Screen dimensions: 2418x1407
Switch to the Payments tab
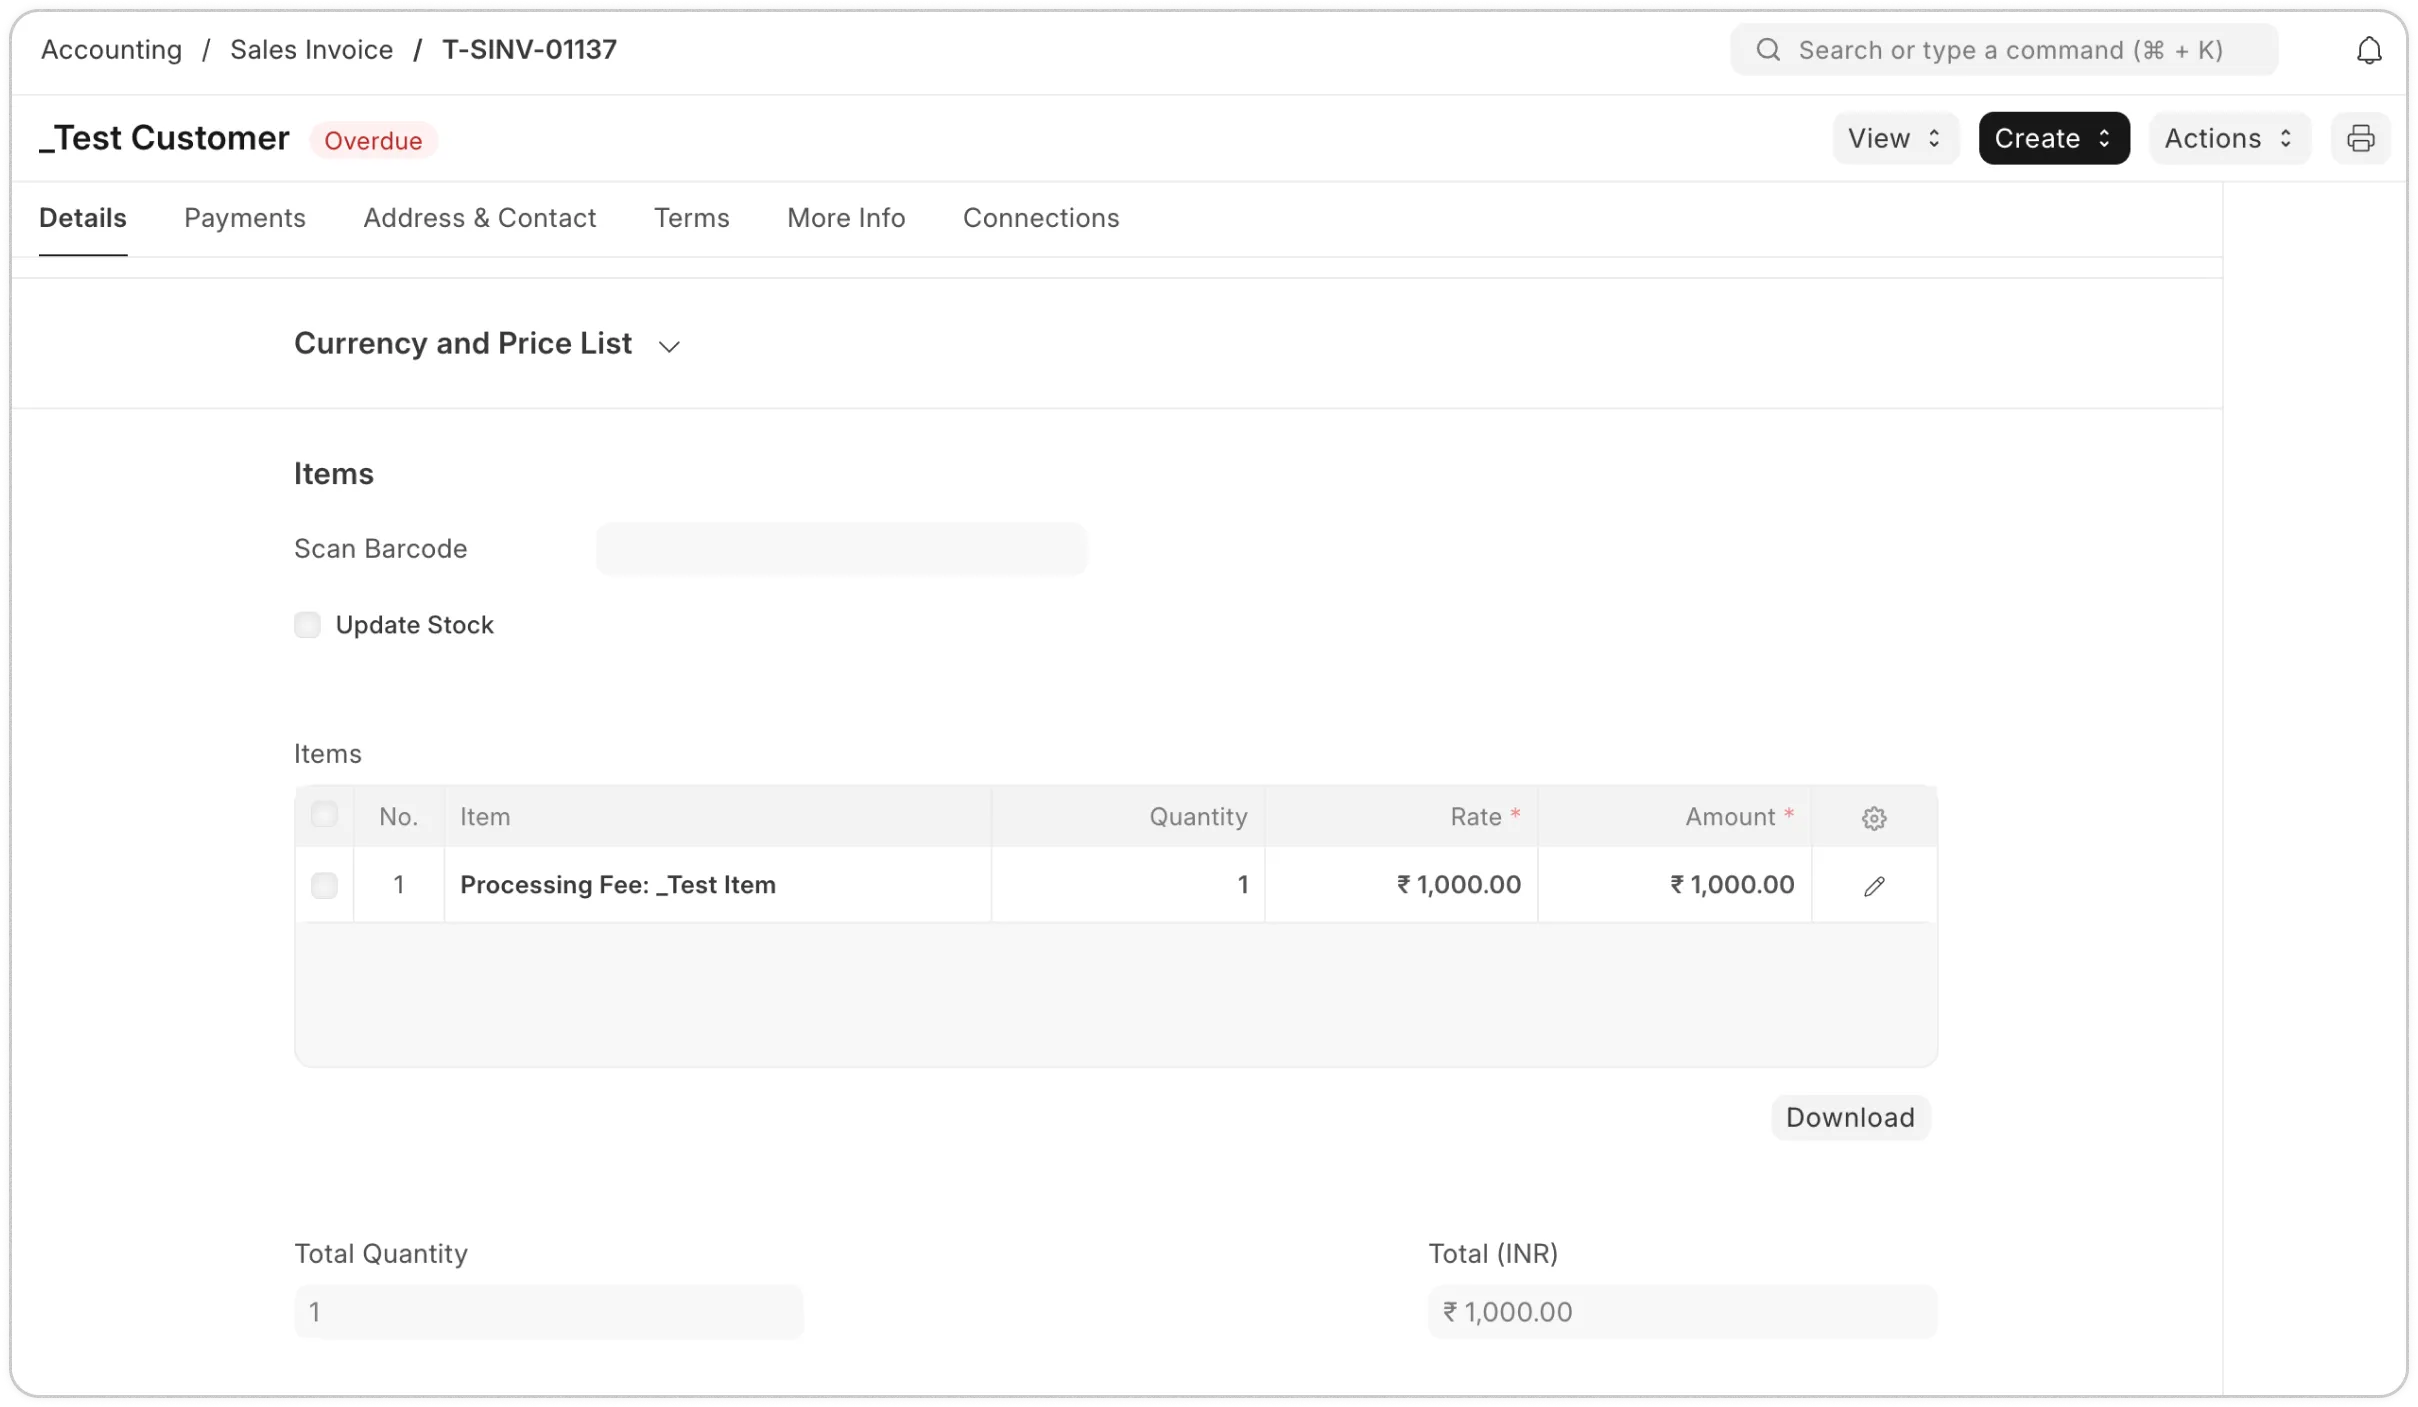244,218
